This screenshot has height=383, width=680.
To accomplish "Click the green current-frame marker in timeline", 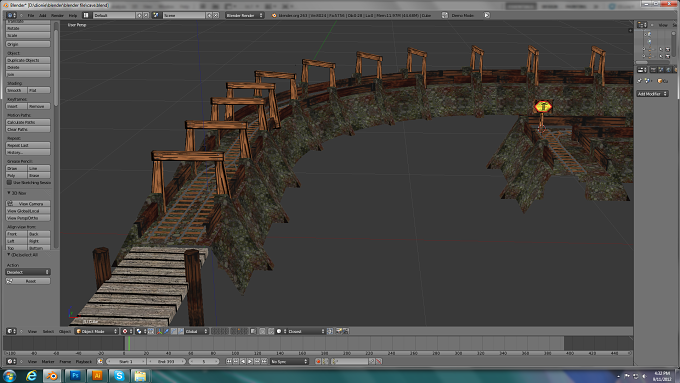I will click(129, 343).
